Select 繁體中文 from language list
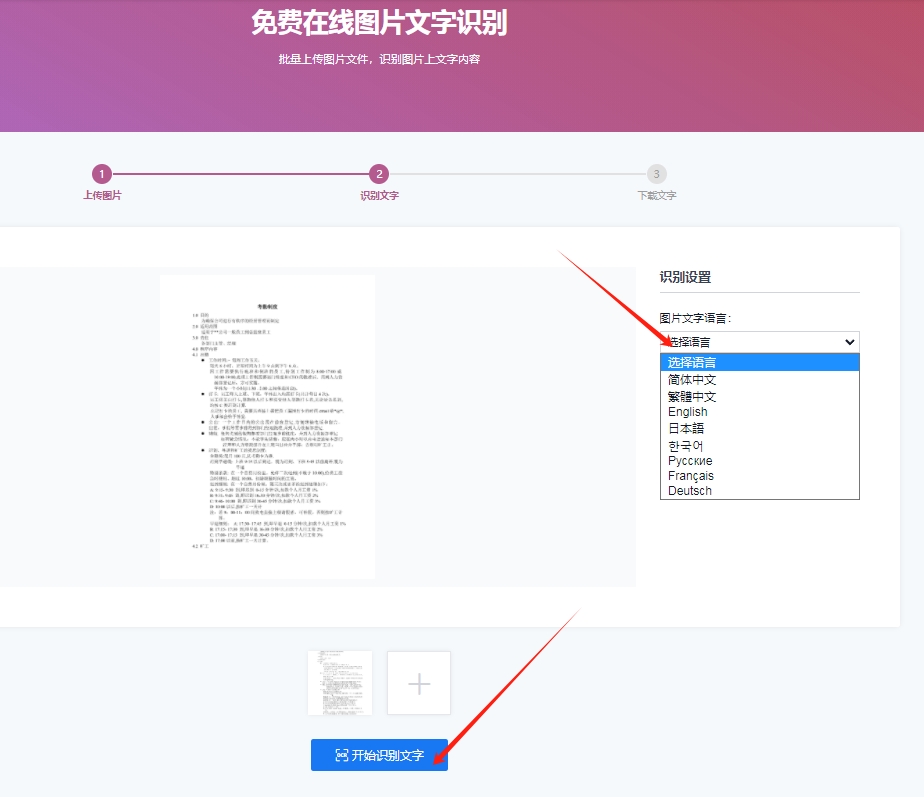 tap(759, 396)
